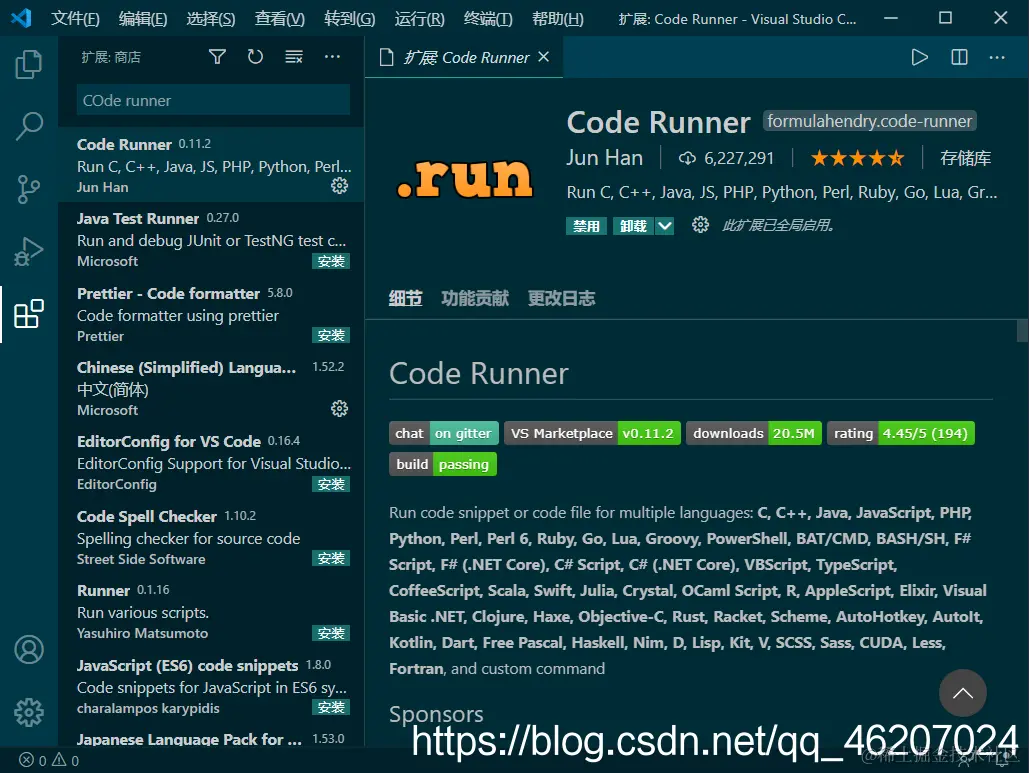This screenshot has width=1029, height=773.
Task: Select Java Test Runner list entry
Action: tap(211, 239)
